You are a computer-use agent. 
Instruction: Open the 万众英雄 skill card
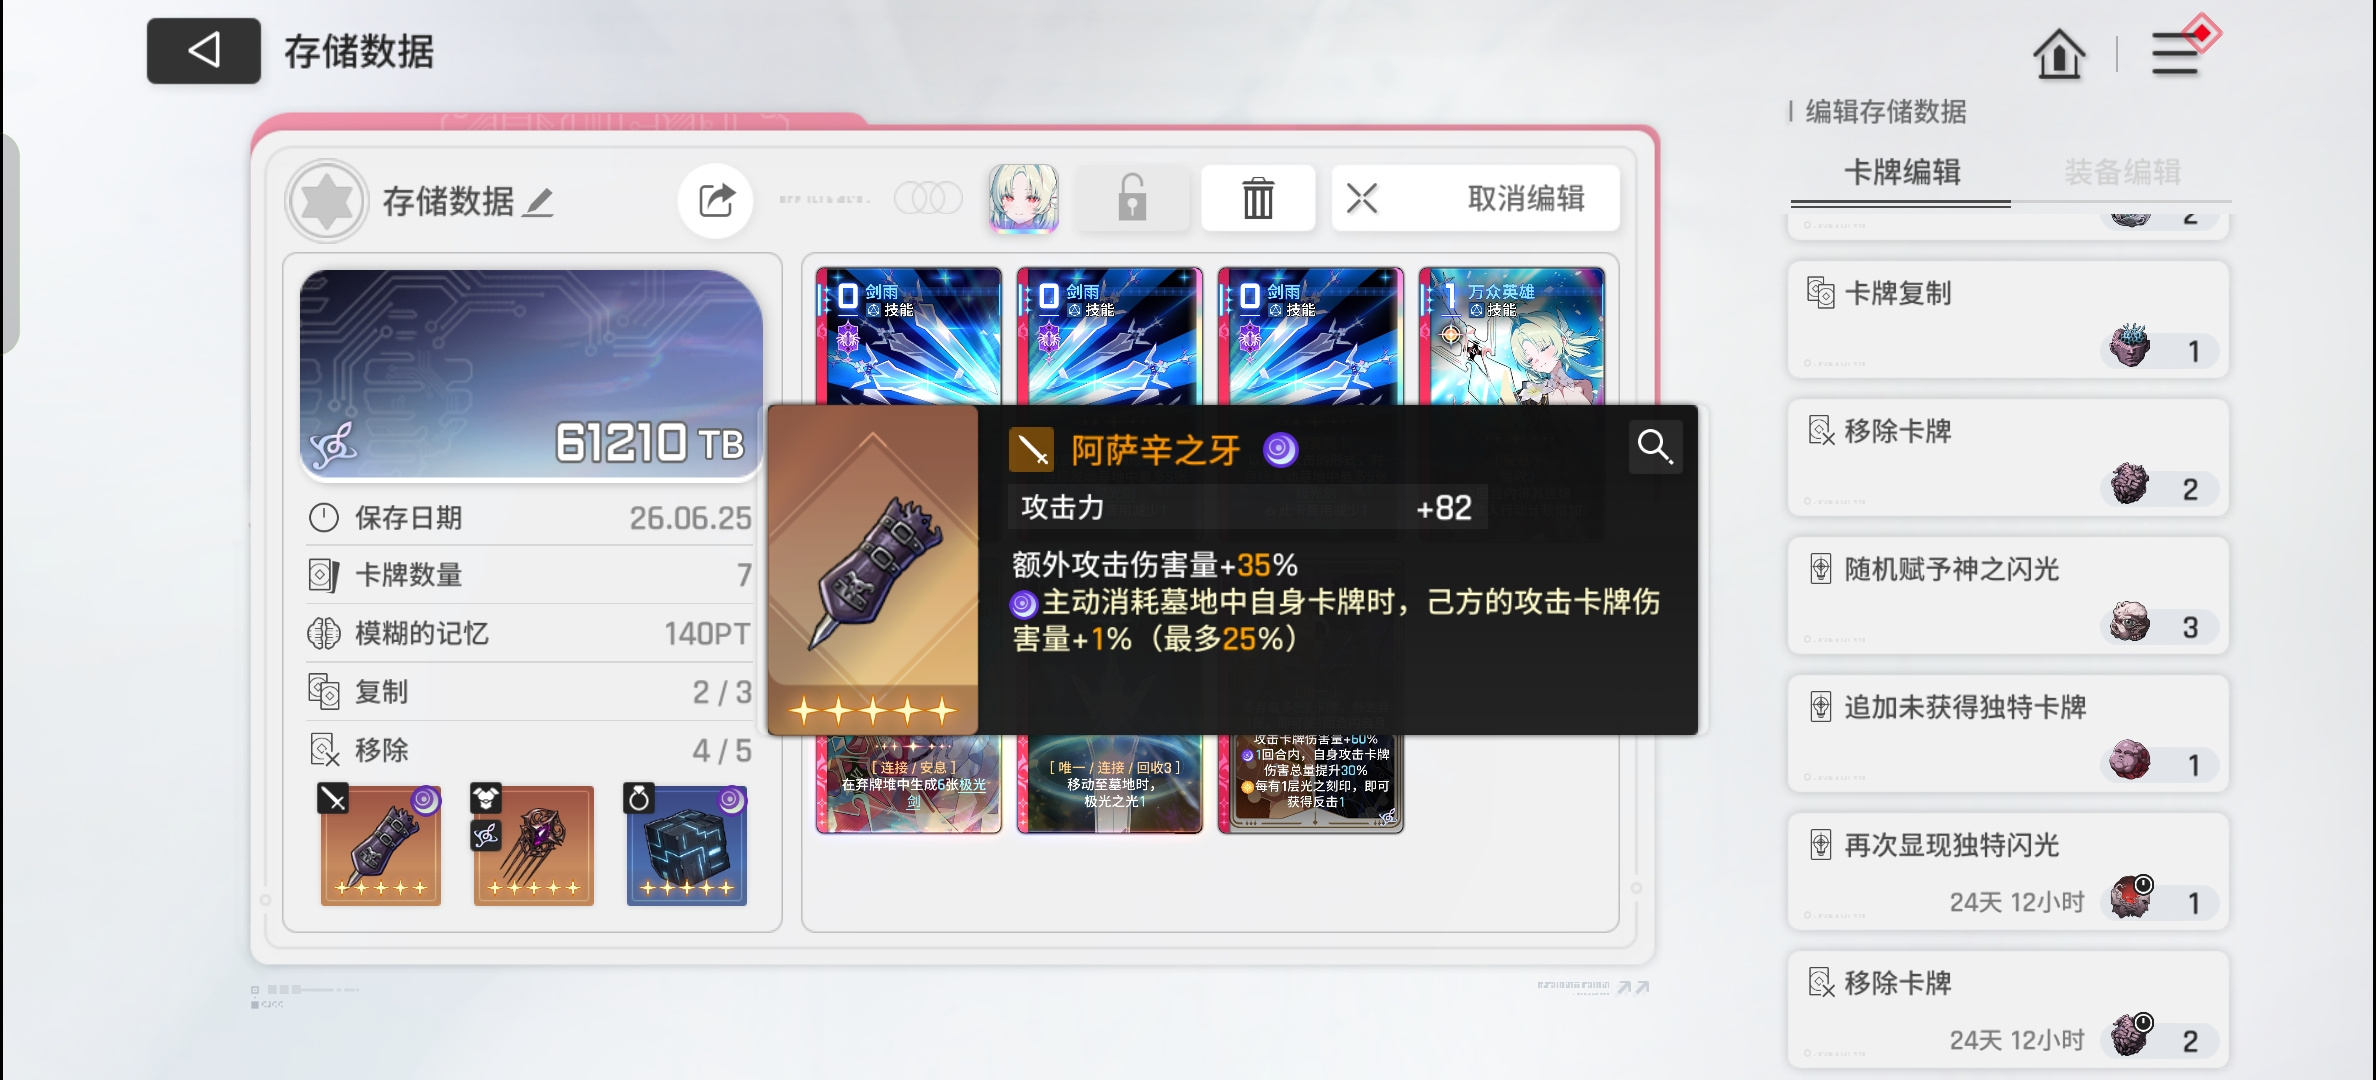click(1512, 336)
